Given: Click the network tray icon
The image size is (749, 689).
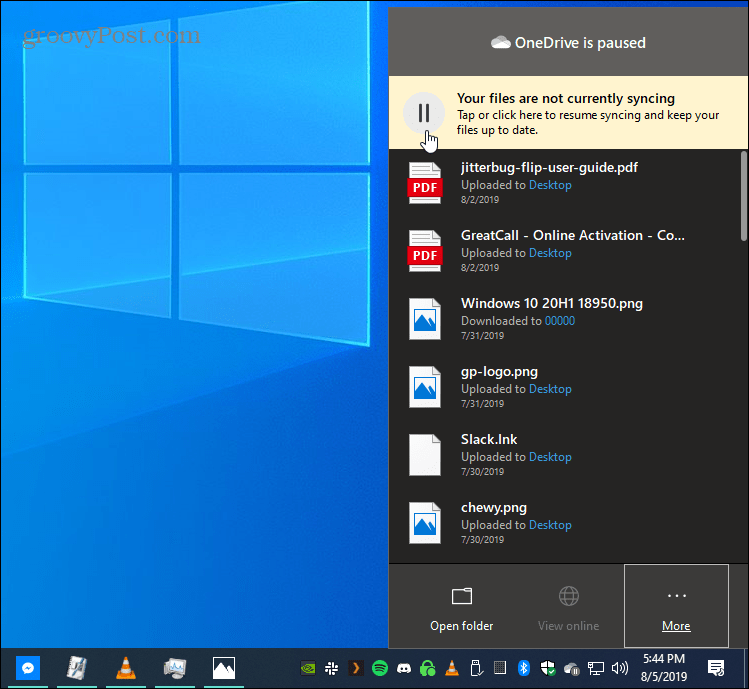Looking at the screenshot, I should tap(596, 668).
